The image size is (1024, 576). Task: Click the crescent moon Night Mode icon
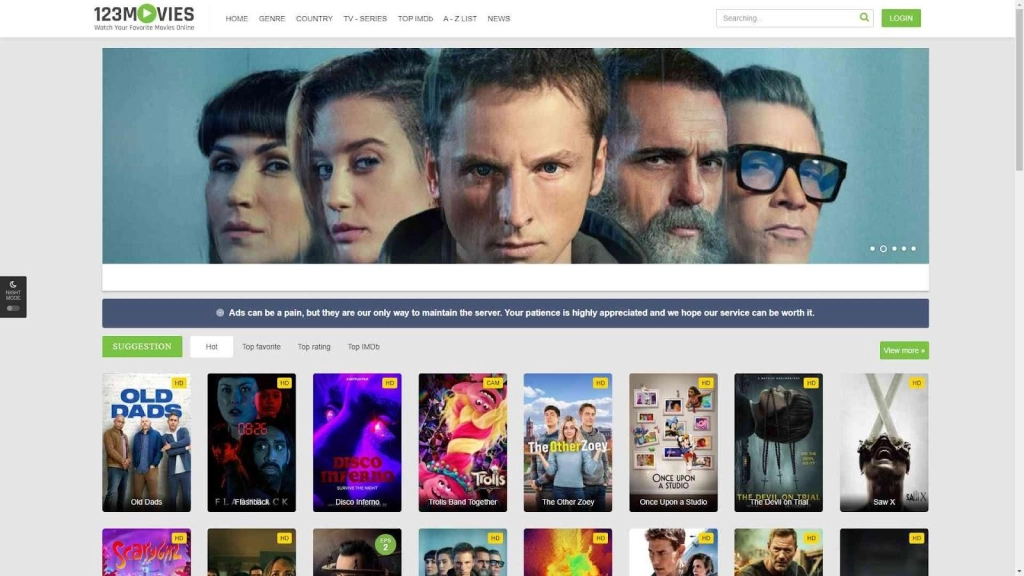tap(13, 285)
